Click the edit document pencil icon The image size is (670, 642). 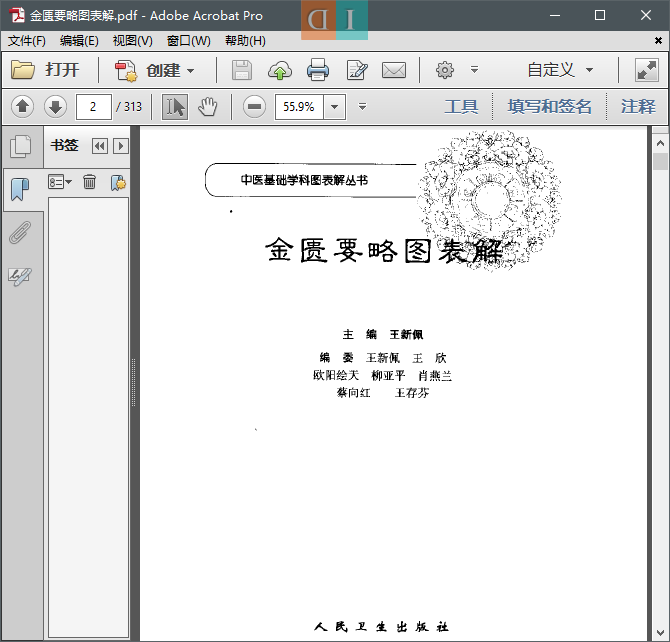pos(357,71)
